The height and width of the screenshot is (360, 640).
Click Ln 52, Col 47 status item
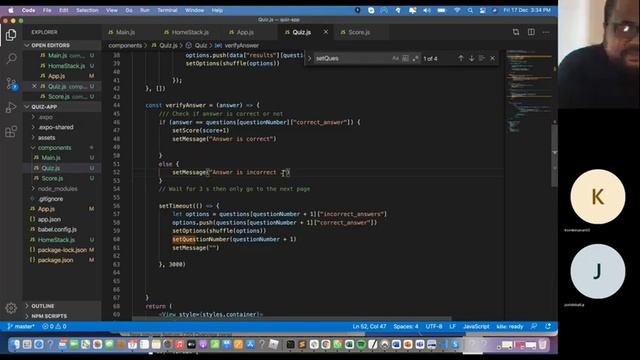tap(369, 327)
